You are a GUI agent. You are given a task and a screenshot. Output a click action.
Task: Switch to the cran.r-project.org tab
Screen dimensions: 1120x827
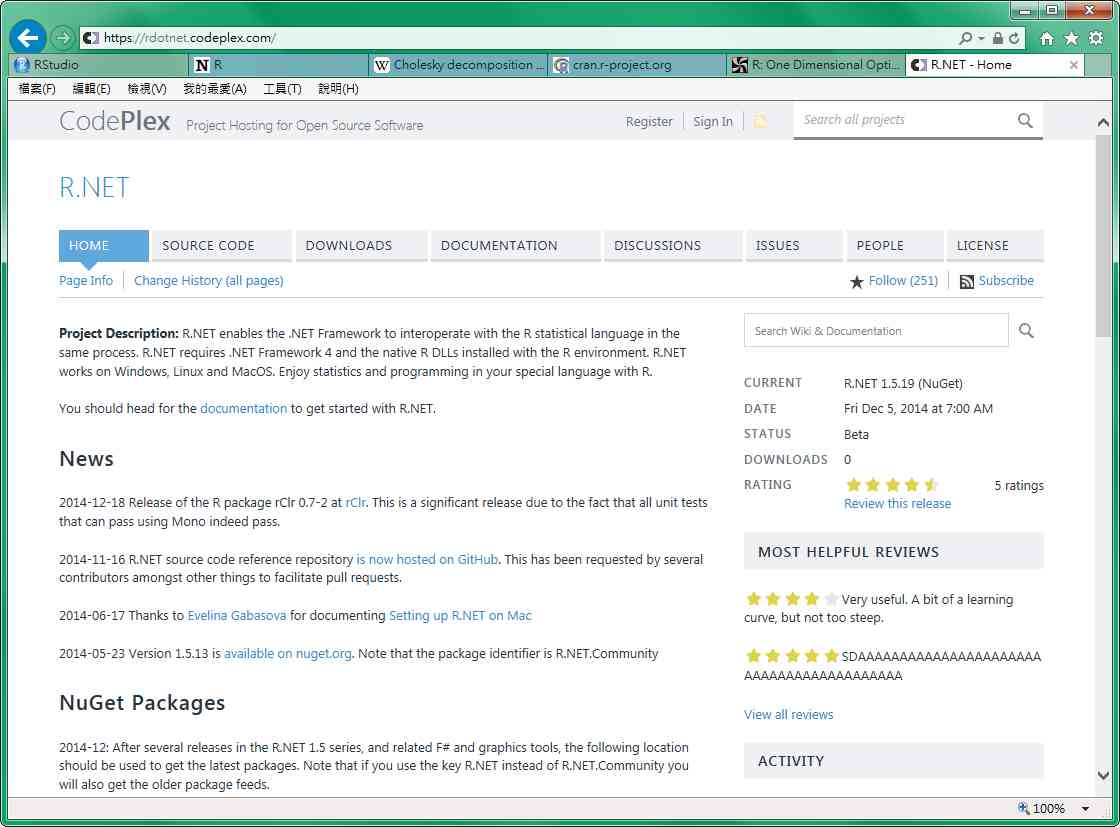click(x=637, y=65)
